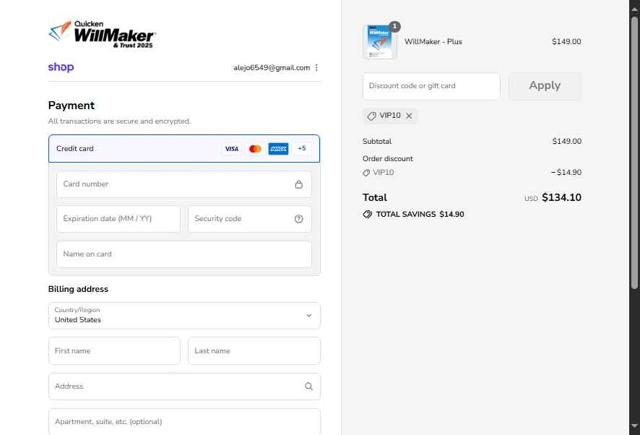Click the tag icon beside Order discount VIP10

click(x=366, y=173)
